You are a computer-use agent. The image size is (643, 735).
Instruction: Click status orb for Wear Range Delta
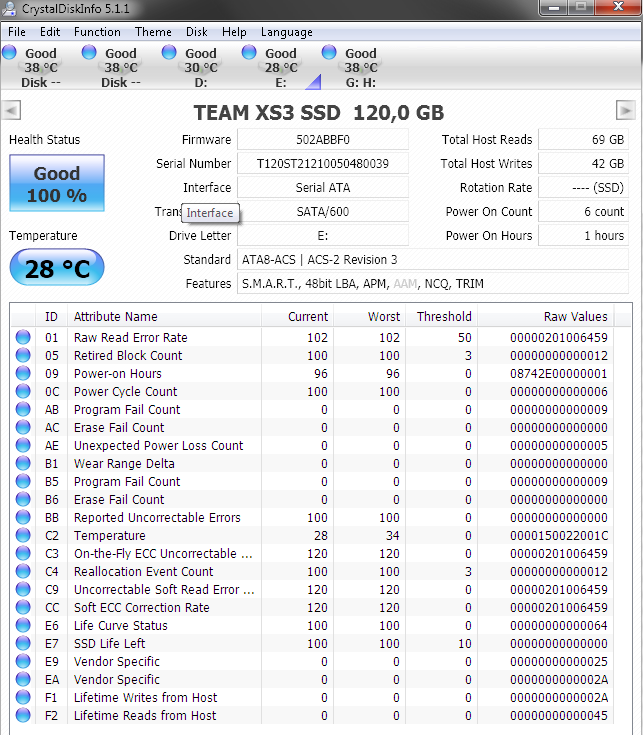click(23, 463)
